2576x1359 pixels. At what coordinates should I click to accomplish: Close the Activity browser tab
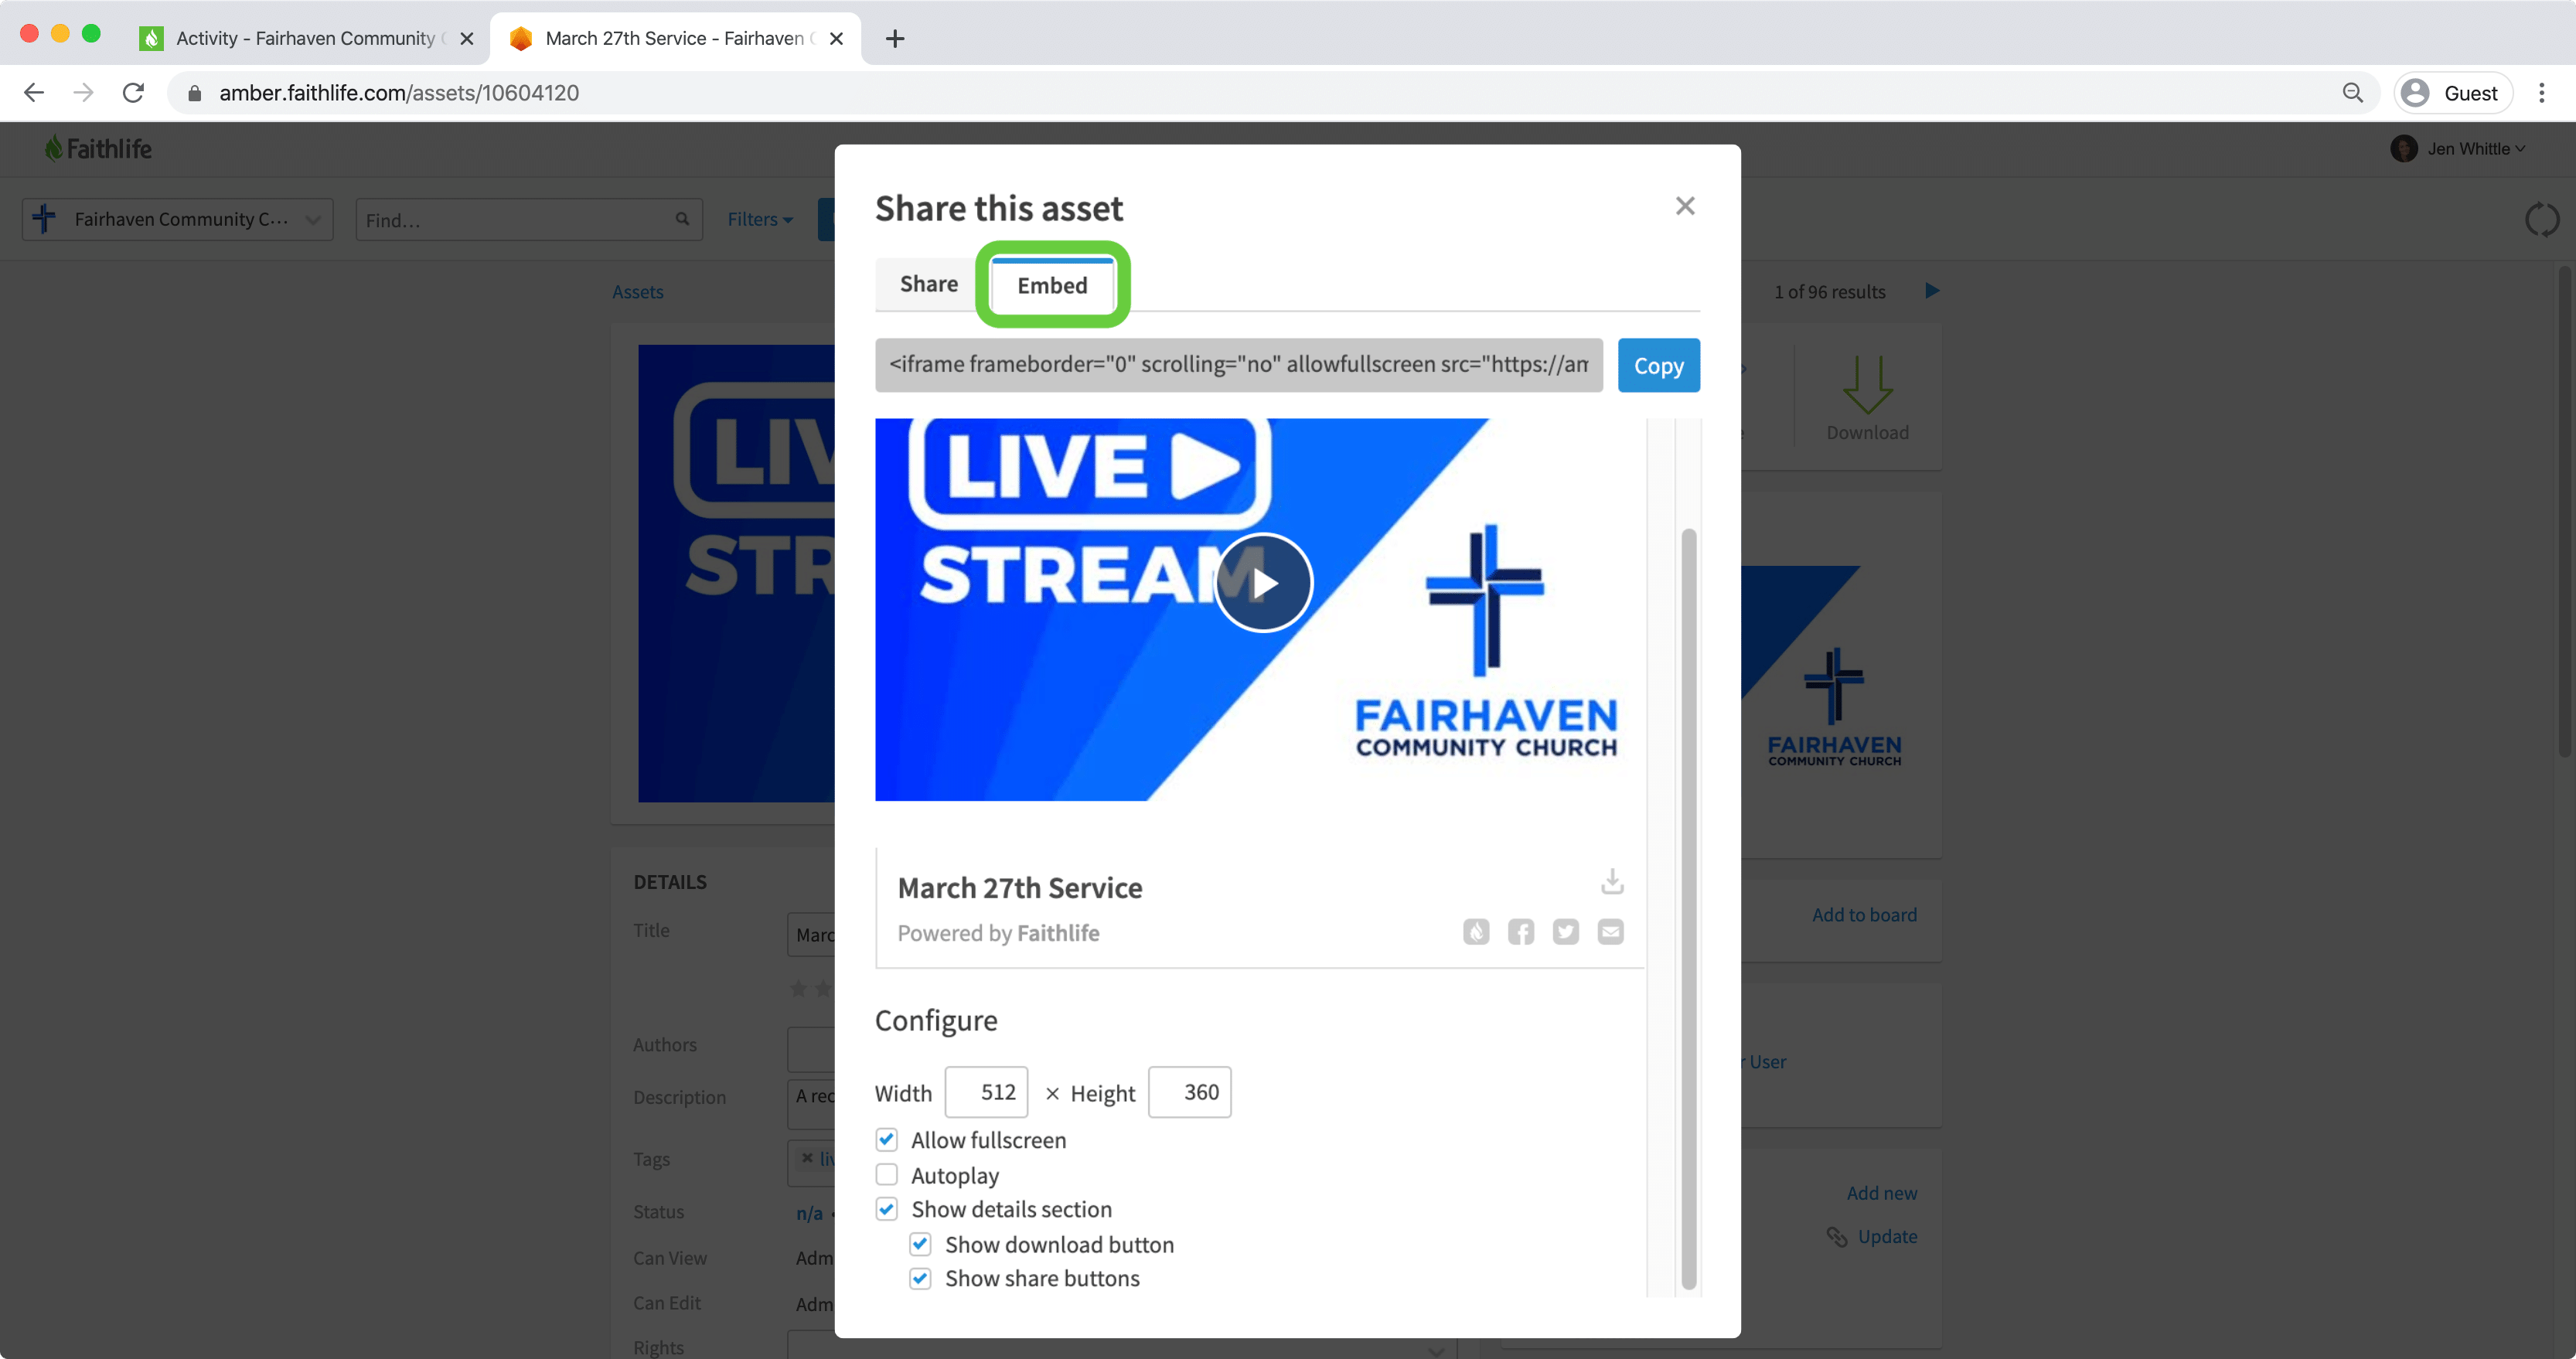[x=466, y=38]
